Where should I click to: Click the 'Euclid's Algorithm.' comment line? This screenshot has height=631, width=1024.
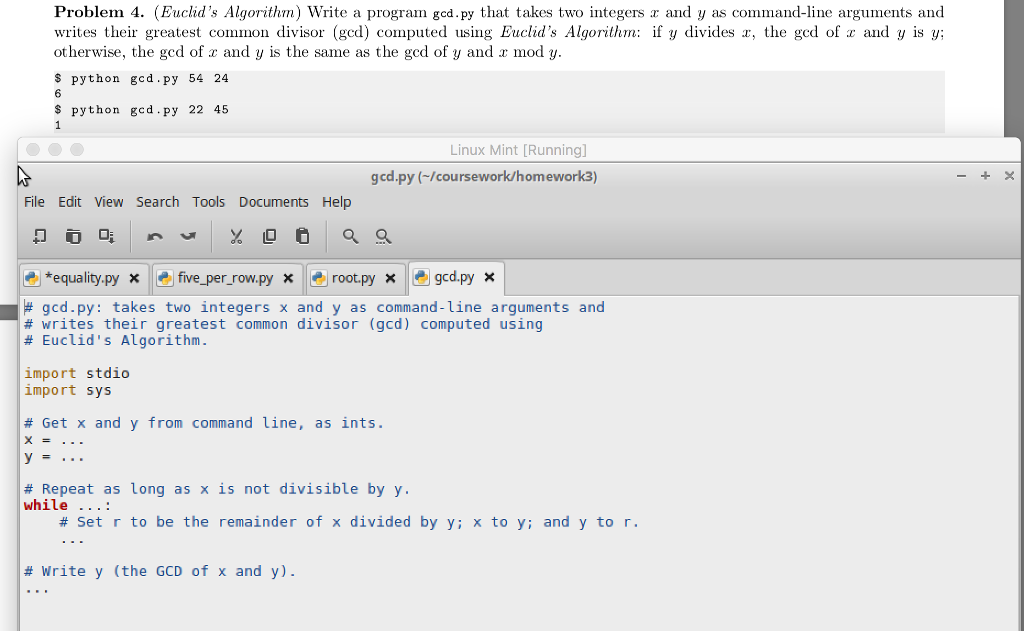(x=116, y=340)
